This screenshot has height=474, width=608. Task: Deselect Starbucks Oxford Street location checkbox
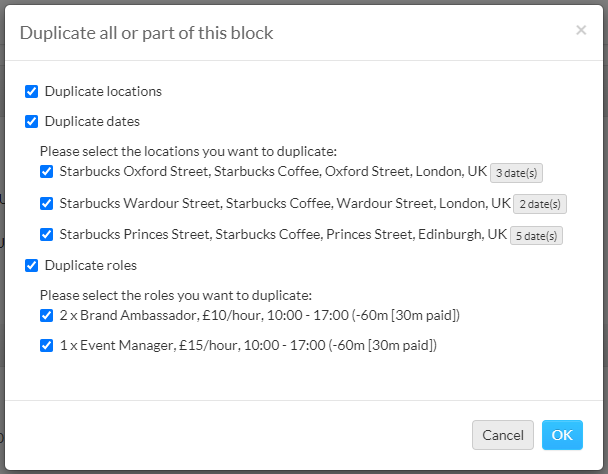[47, 171]
